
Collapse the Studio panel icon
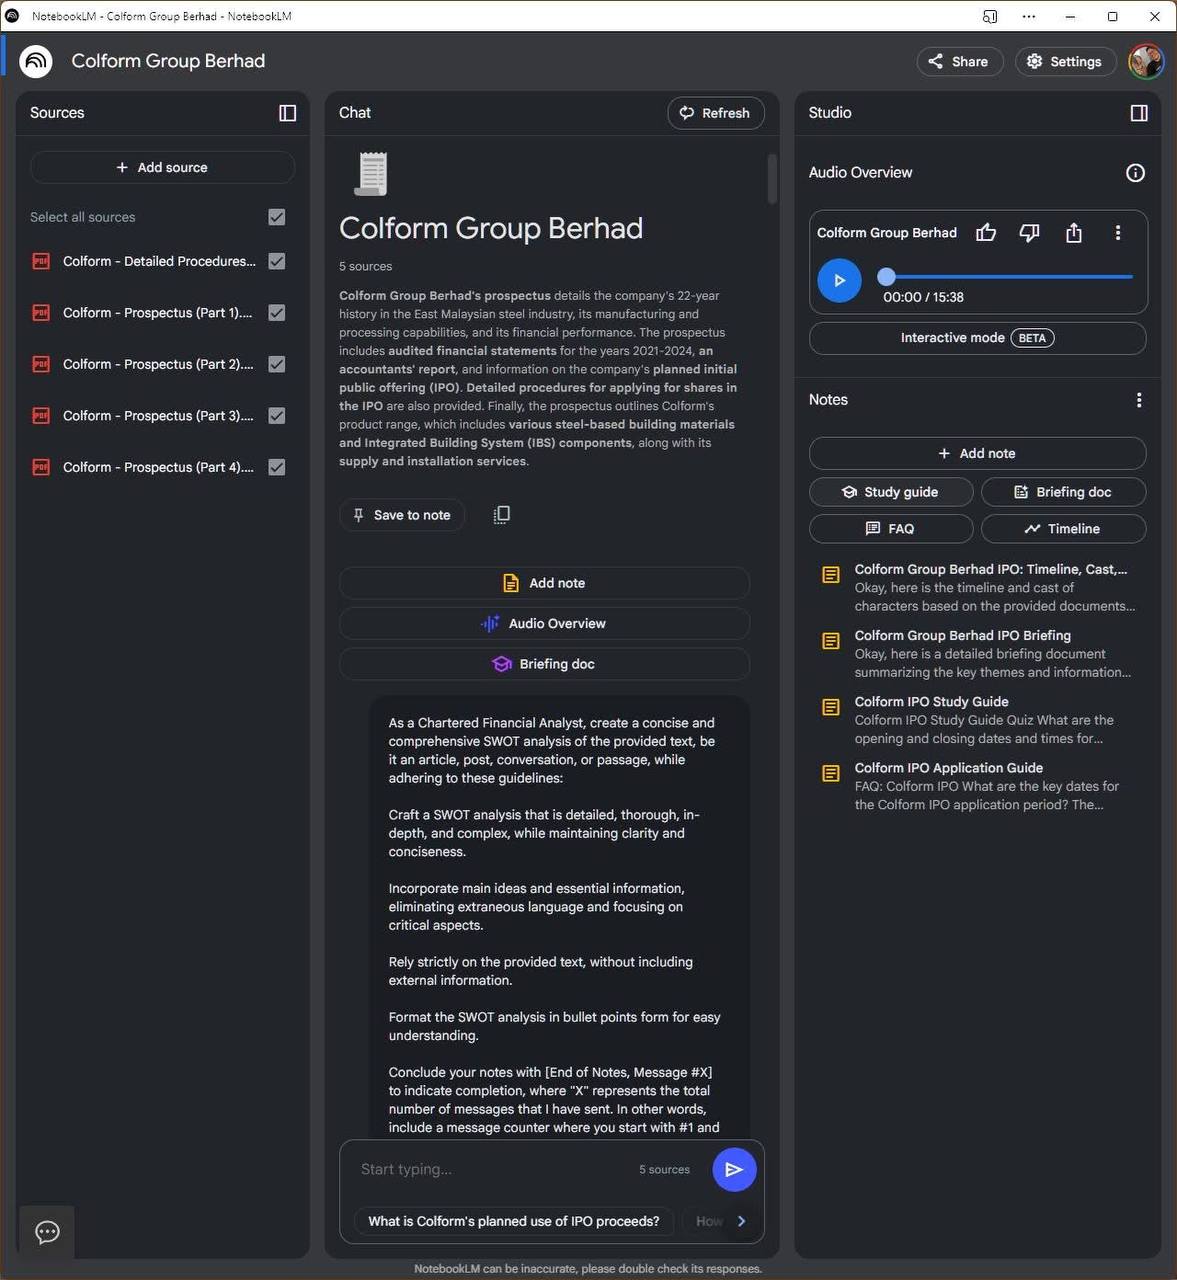(x=1138, y=113)
